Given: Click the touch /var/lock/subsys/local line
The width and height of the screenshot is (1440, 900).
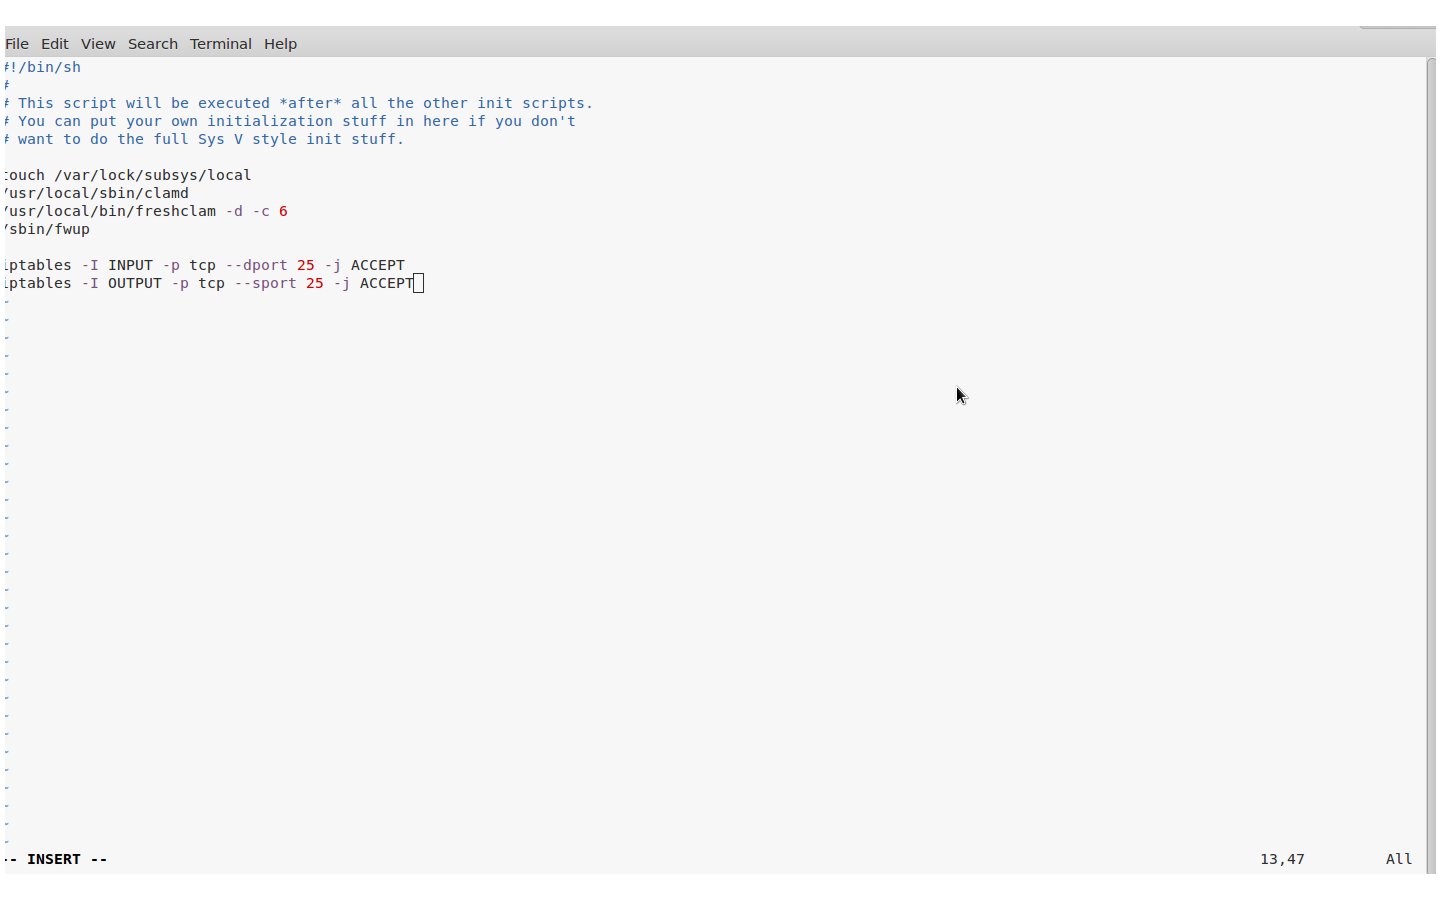Looking at the screenshot, I should tap(125, 175).
